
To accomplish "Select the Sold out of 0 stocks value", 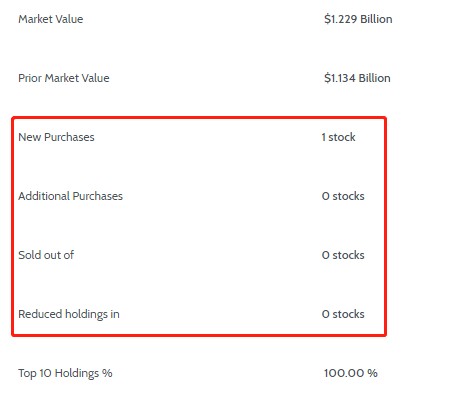I will 343,255.
